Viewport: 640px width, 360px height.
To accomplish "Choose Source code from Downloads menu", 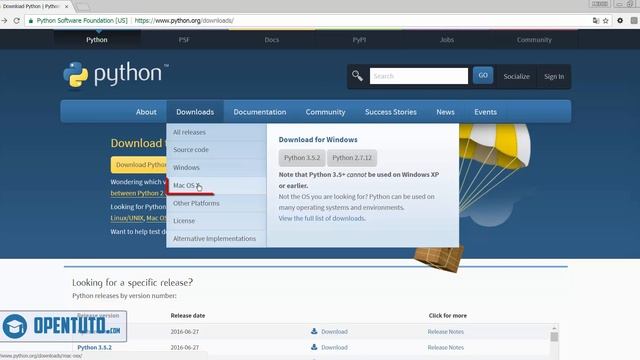I will tap(216, 150).
